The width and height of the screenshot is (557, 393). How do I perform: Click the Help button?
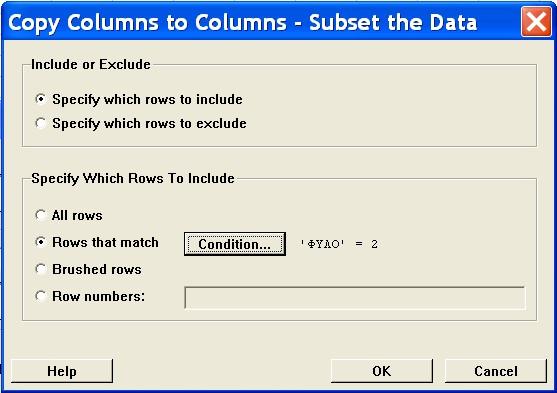(62, 371)
